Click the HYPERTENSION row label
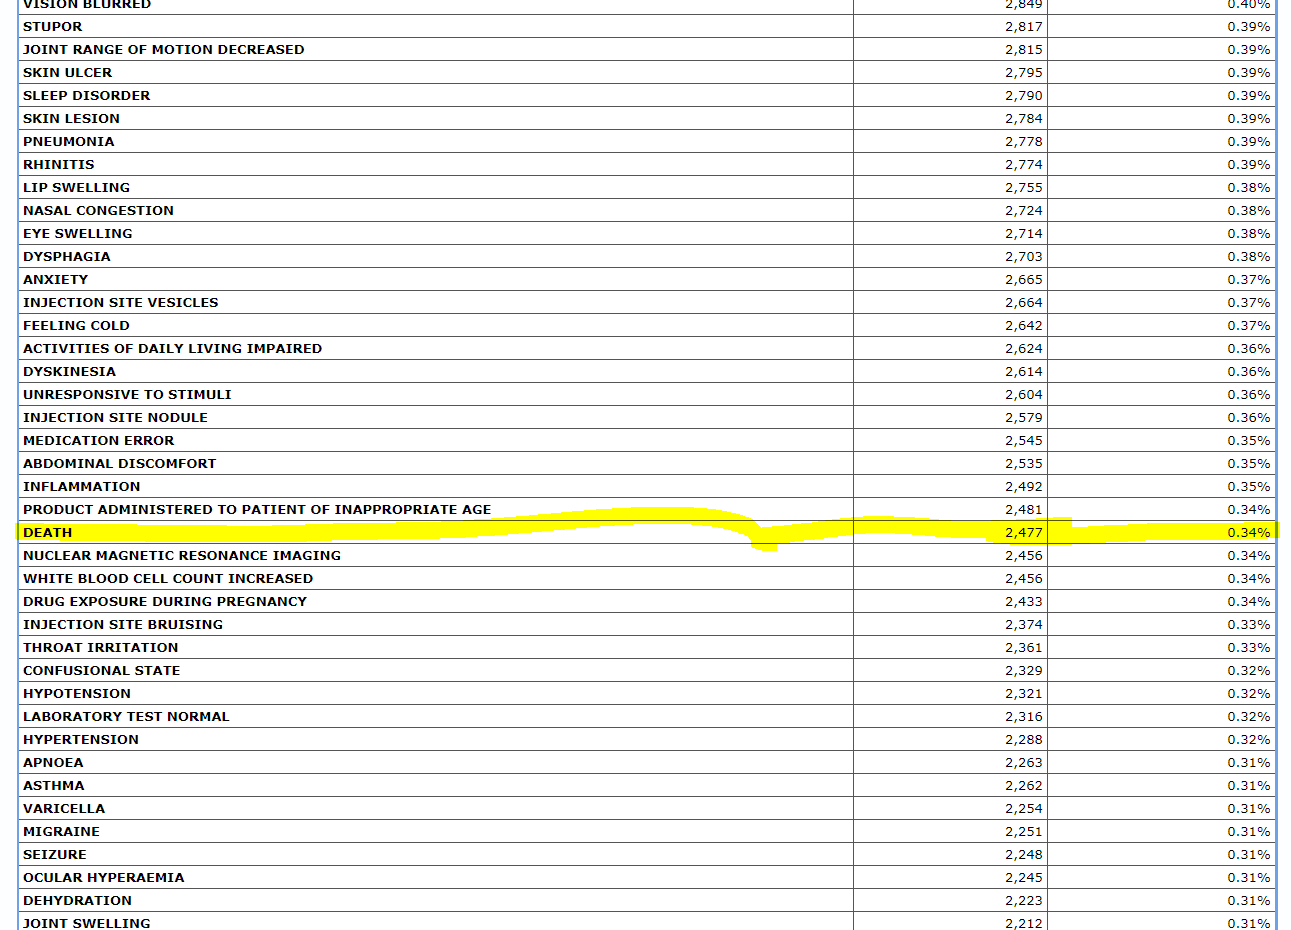 click(81, 740)
